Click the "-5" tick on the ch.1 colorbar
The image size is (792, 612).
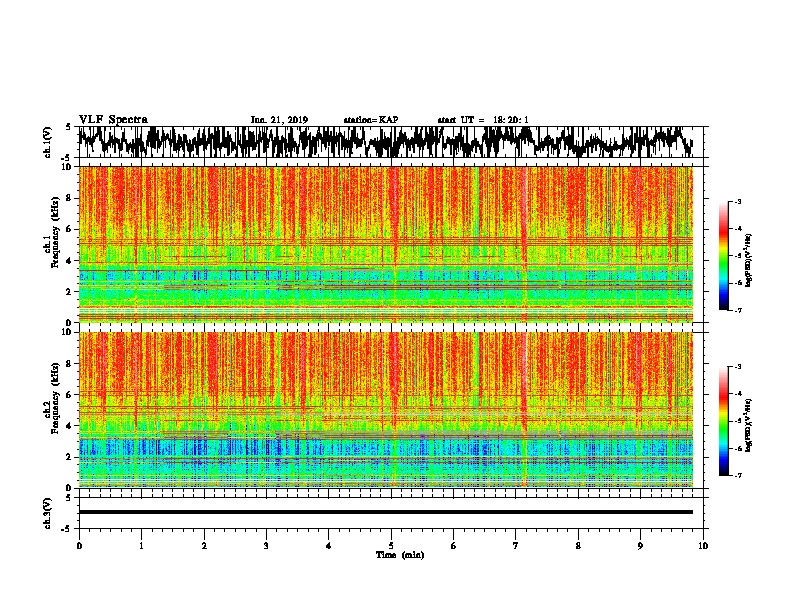737,256
